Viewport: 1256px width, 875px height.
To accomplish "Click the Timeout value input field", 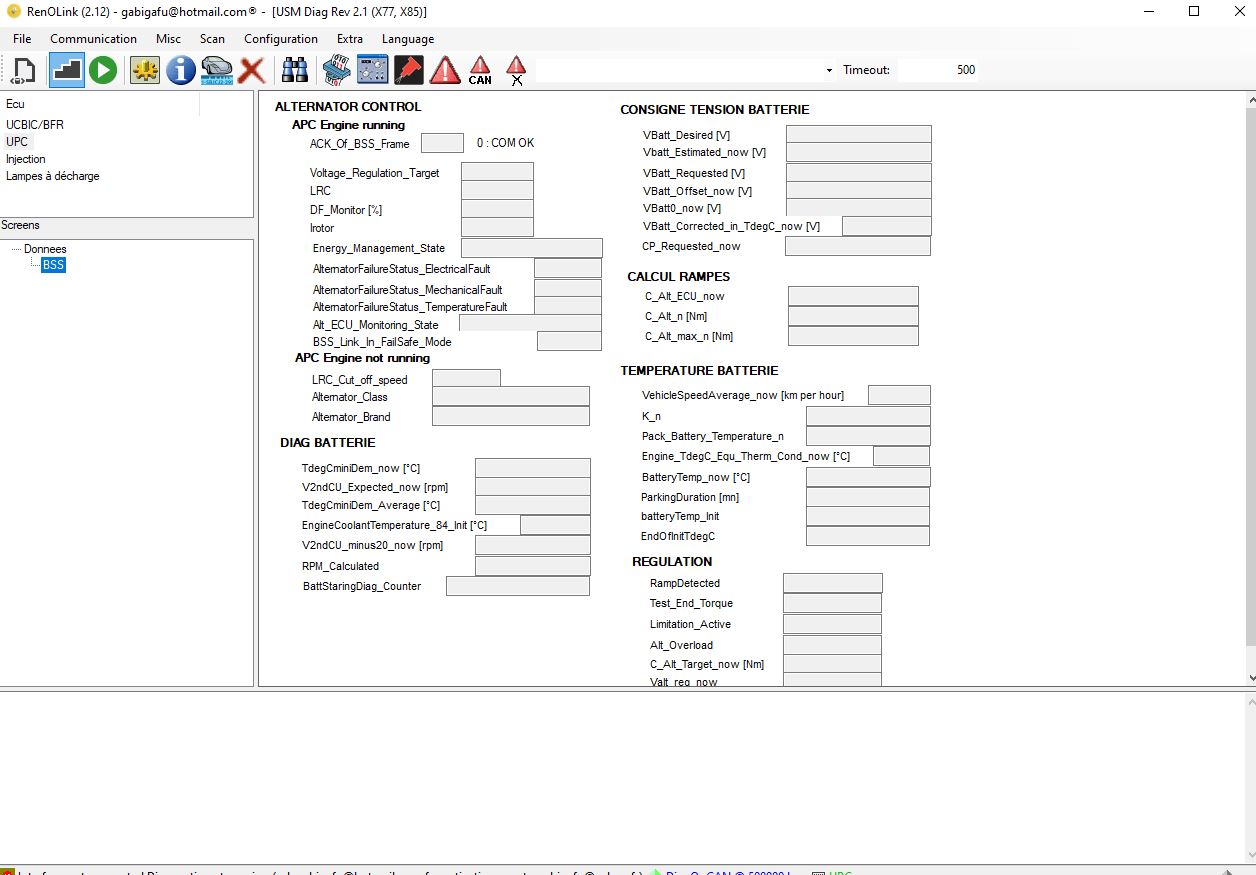I will pyautogui.click(x=938, y=70).
